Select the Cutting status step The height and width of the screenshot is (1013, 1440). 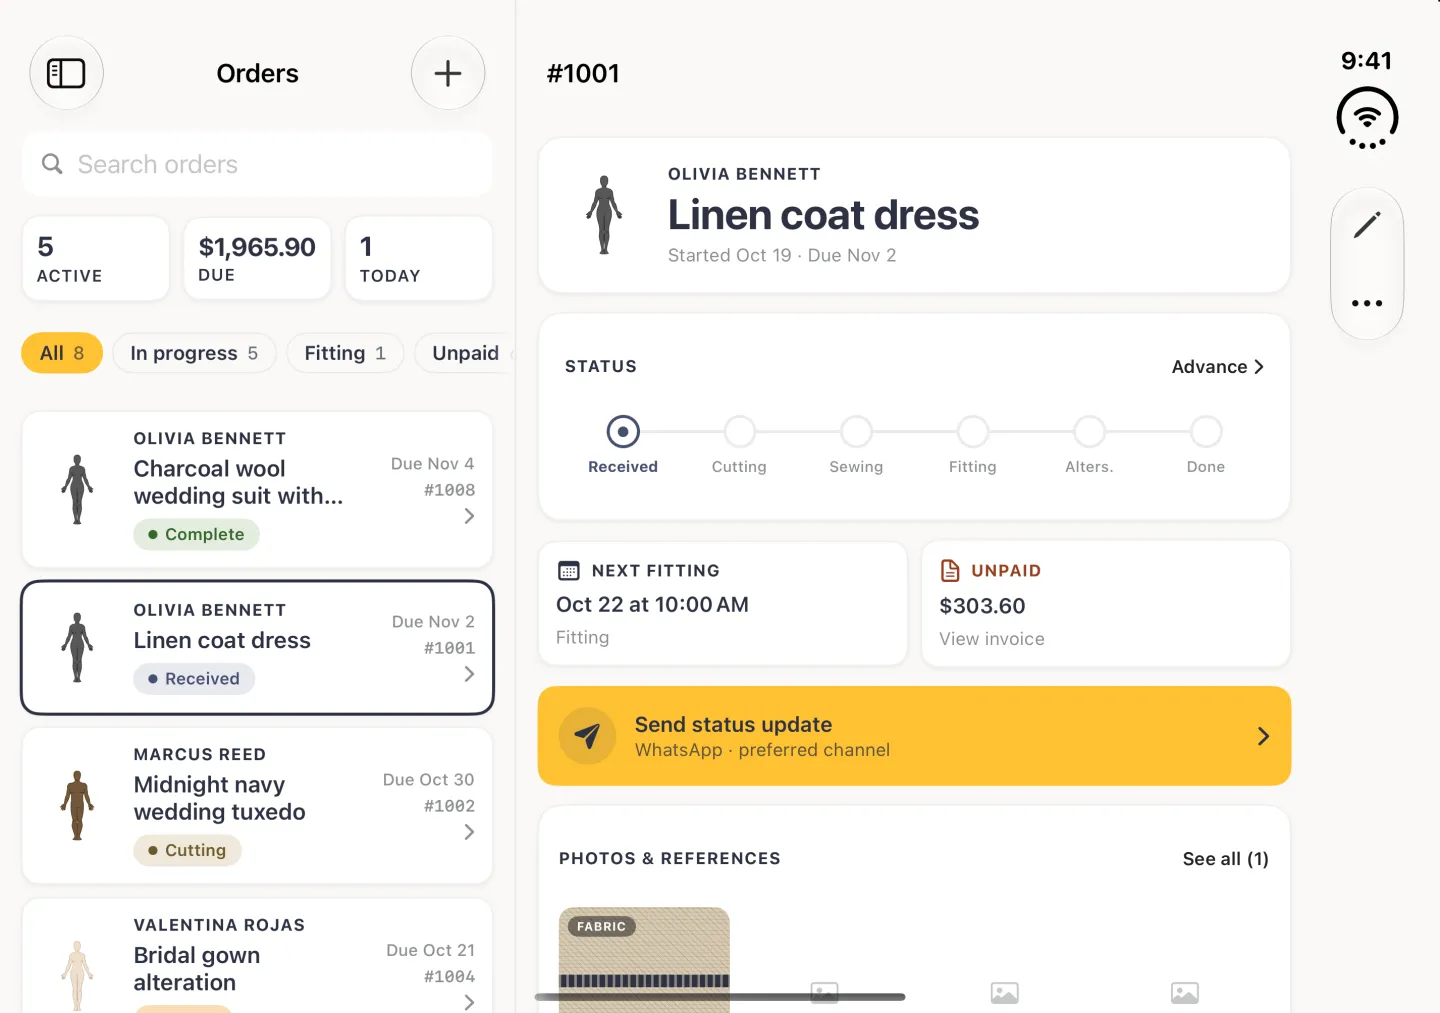coord(739,445)
